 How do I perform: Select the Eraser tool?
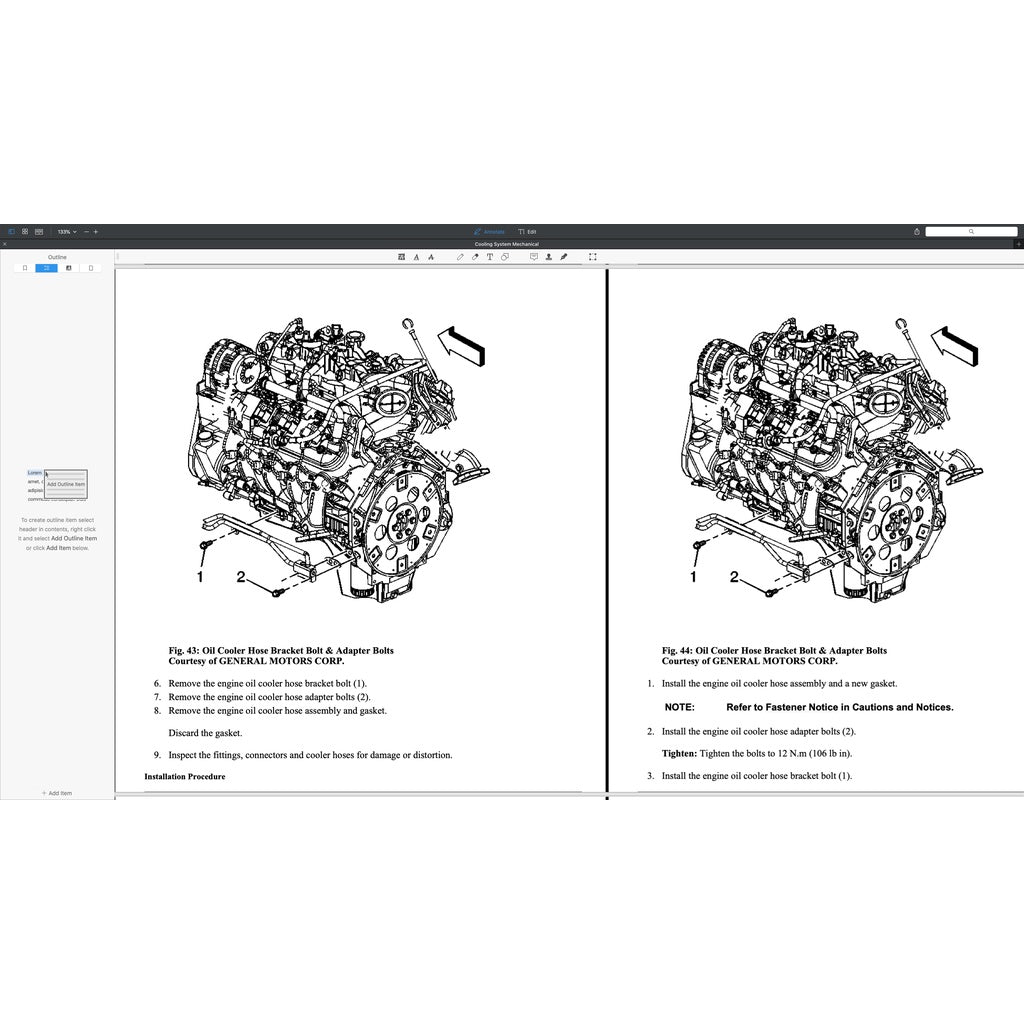tap(474, 256)
